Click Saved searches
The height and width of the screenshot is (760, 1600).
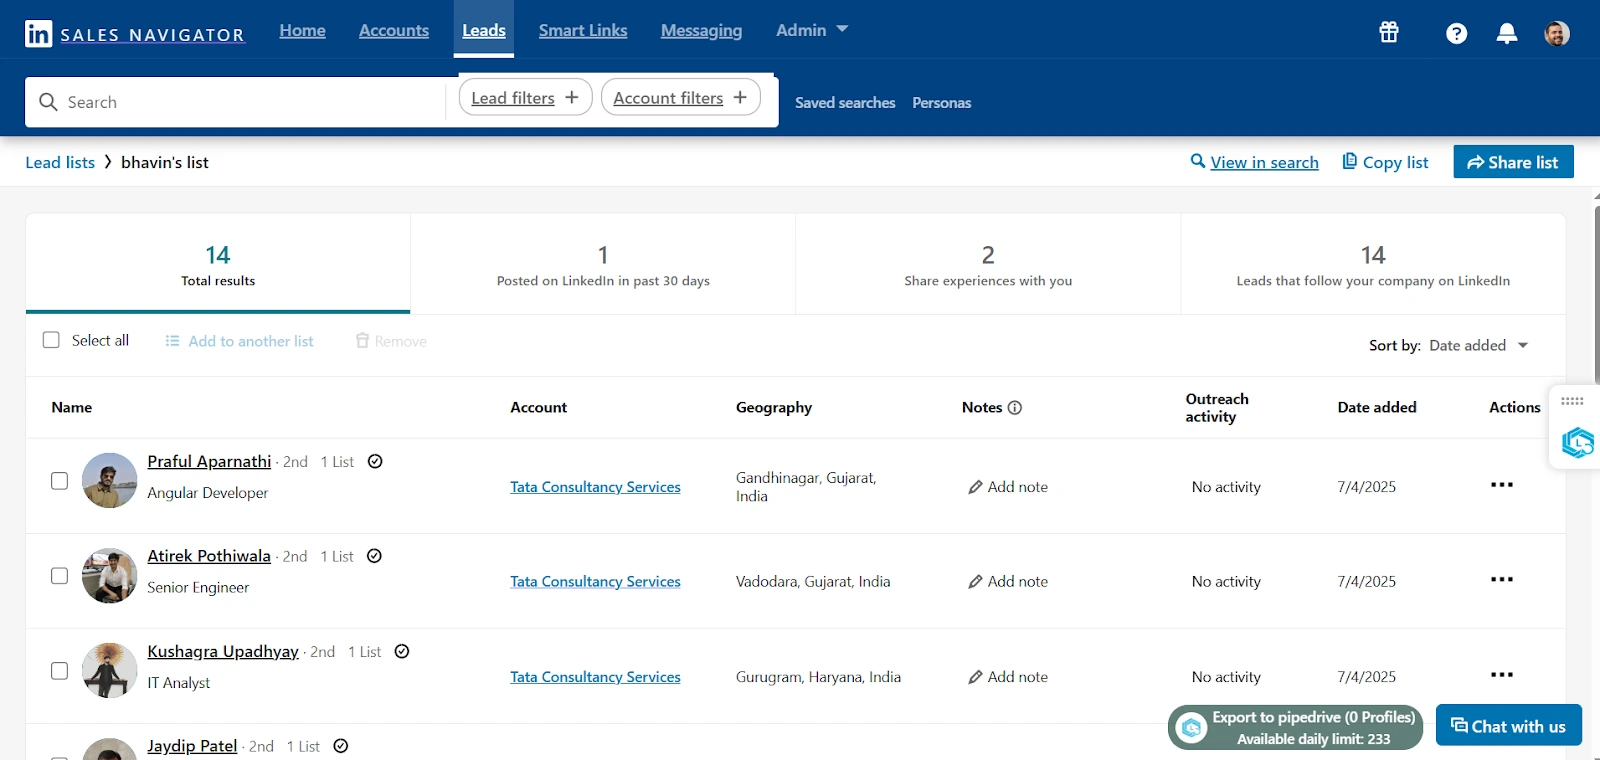click(845, 102)
